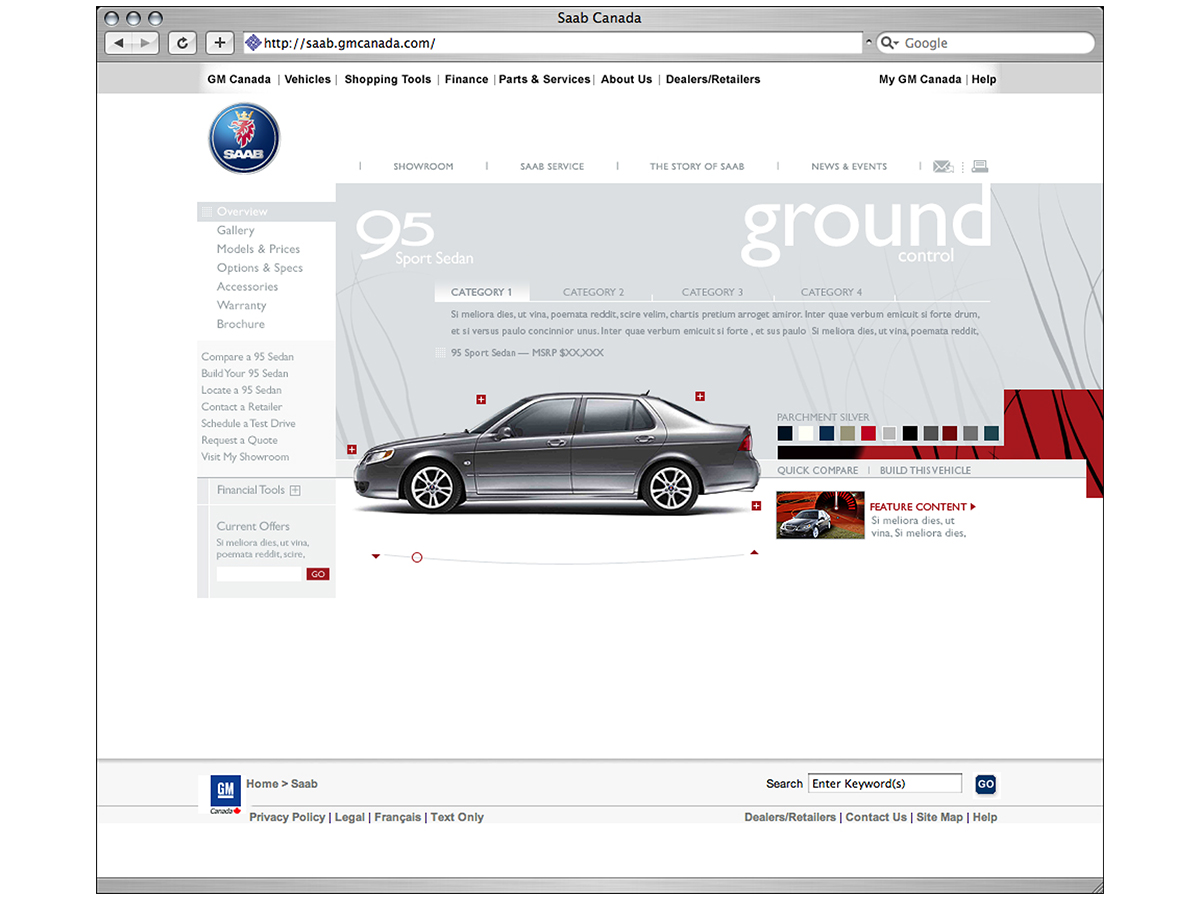
Task: Click My GM Canada in the top bar
Action: point(920,80)
